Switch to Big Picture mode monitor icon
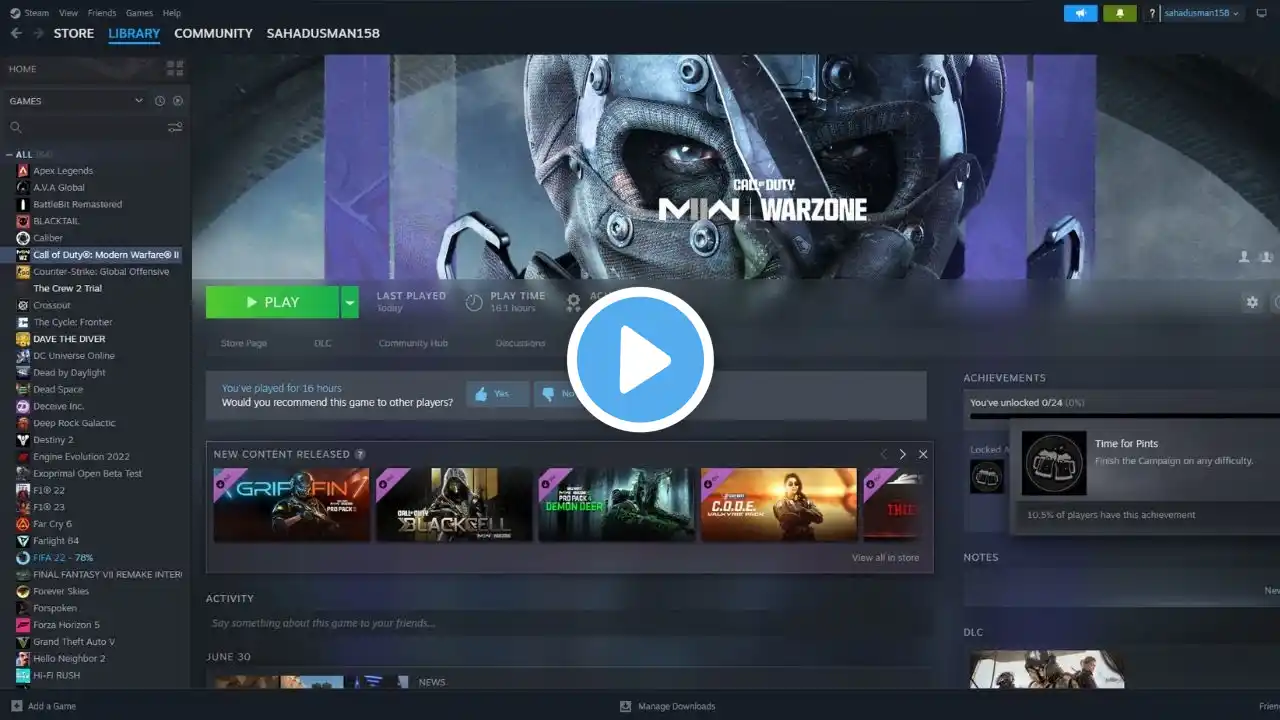 (x=1262, y=13)
